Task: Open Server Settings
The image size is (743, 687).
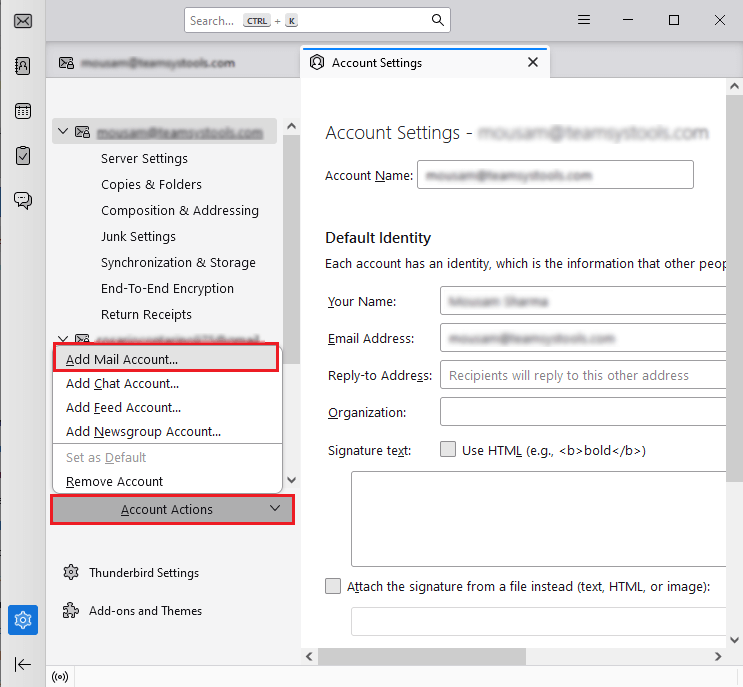Action: click(144, 159)
